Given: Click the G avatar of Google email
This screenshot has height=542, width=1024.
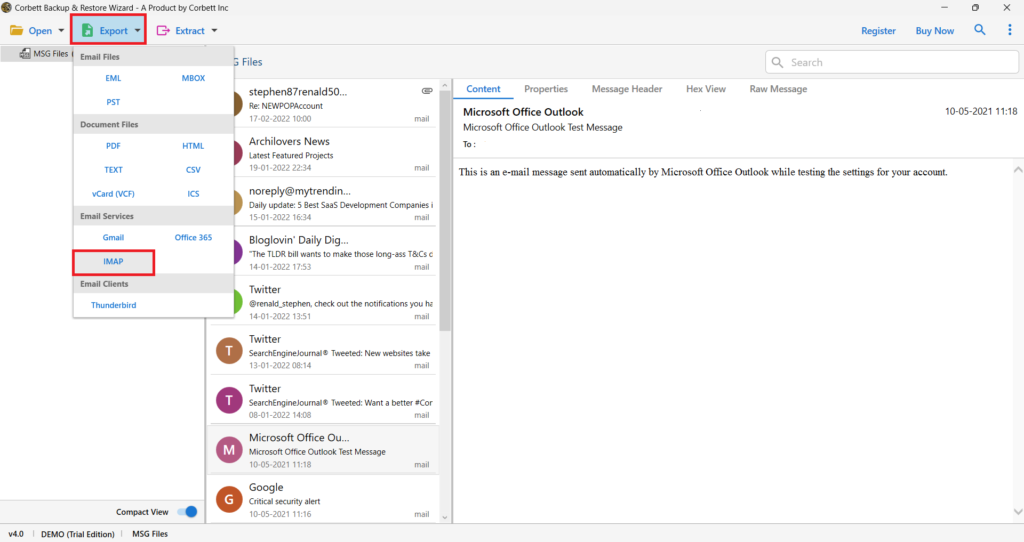Looking at the screenshot, I should (229, 499).
